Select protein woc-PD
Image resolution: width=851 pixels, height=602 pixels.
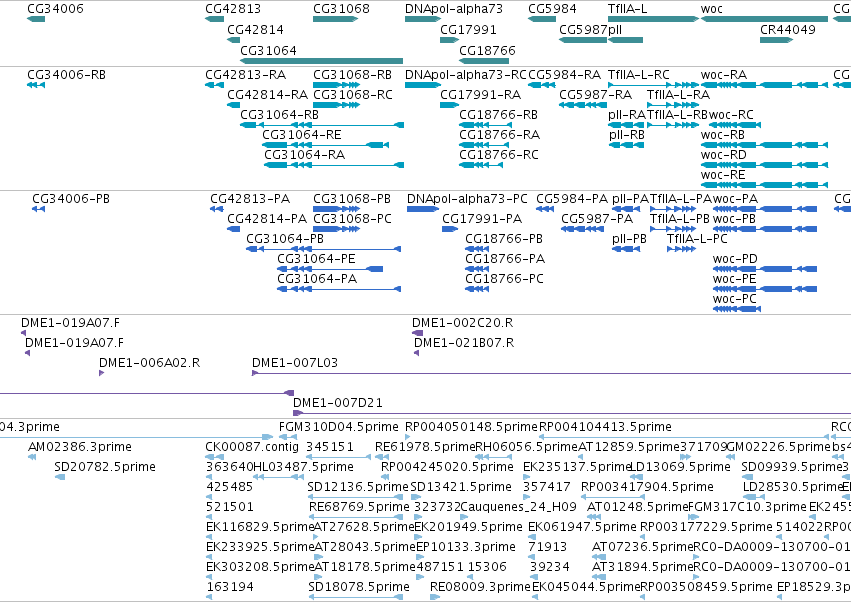pos(765,269)
